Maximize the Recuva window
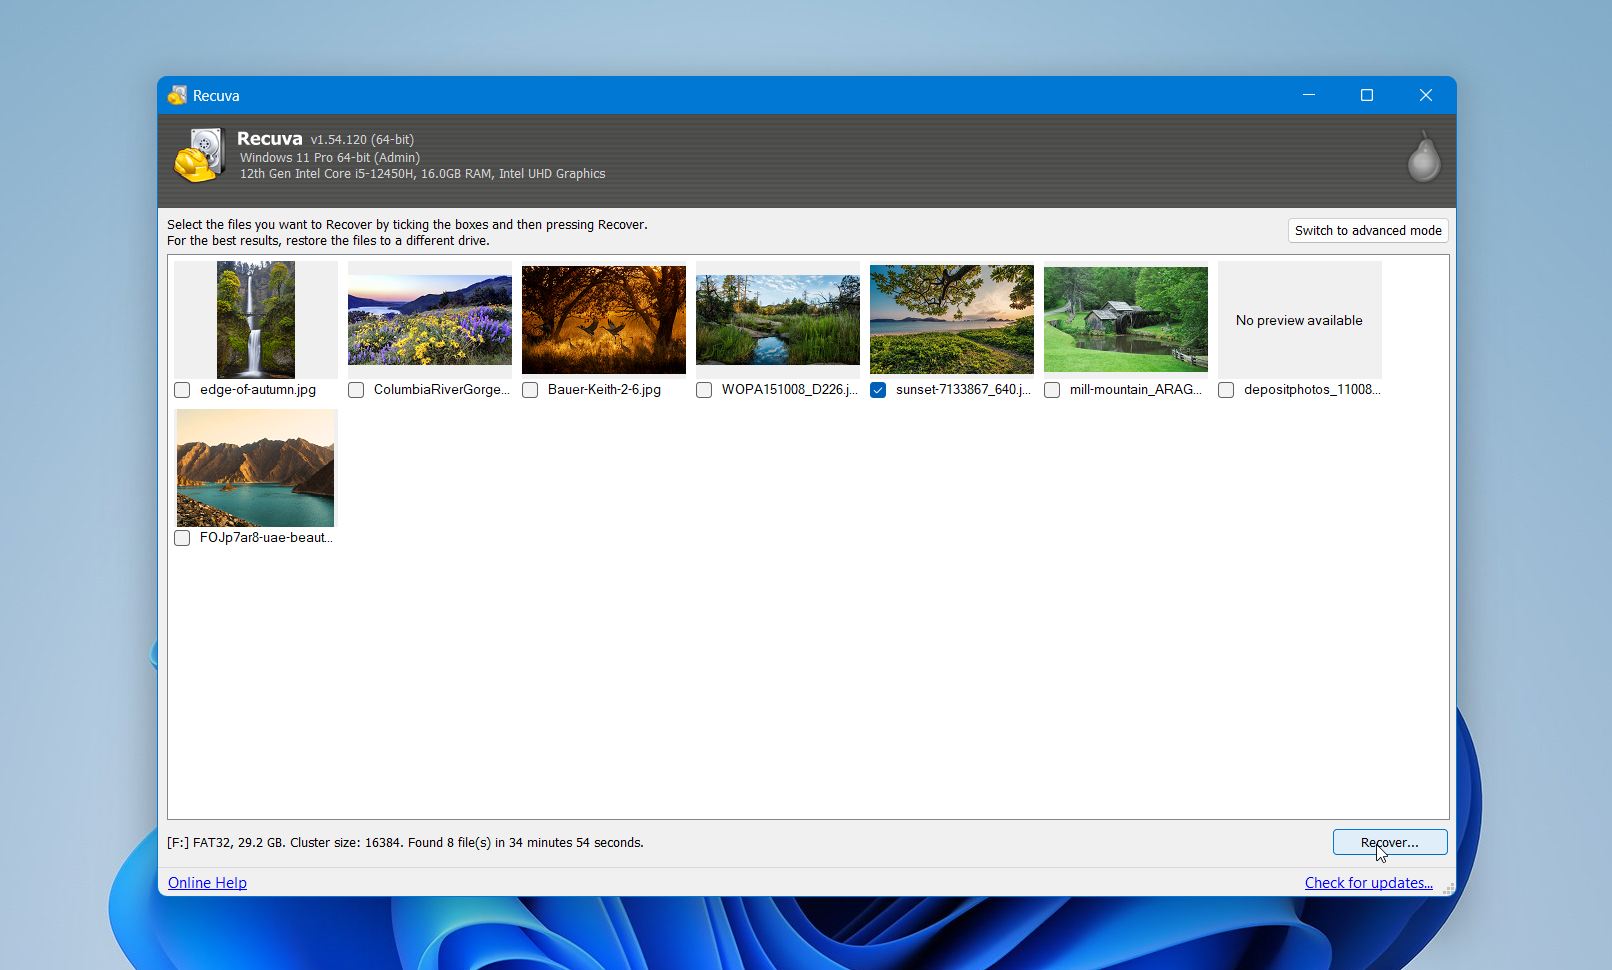The height and width of the screenshot is (970, 1612). pos(1367,96)
